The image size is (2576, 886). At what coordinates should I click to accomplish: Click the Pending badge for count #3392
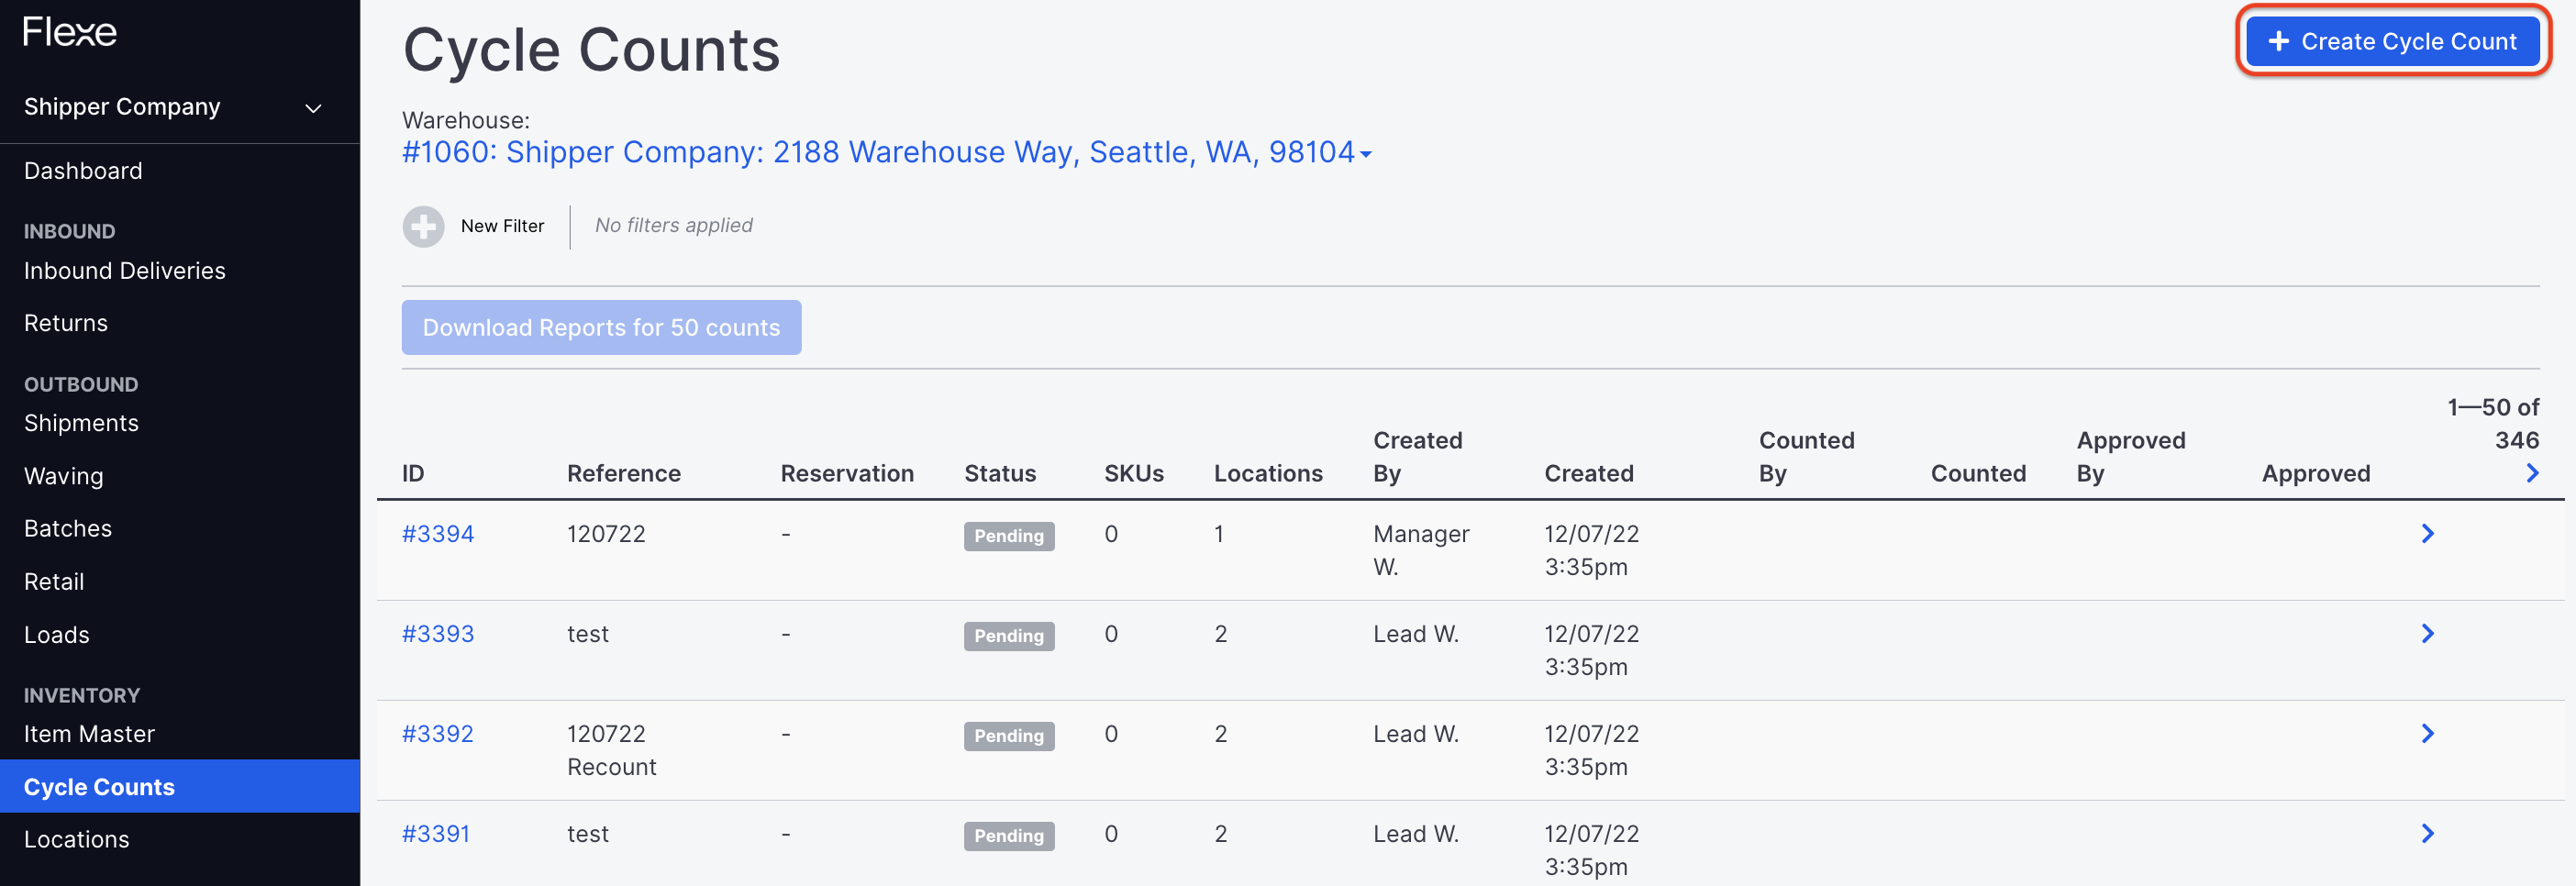click(1008, 735)
